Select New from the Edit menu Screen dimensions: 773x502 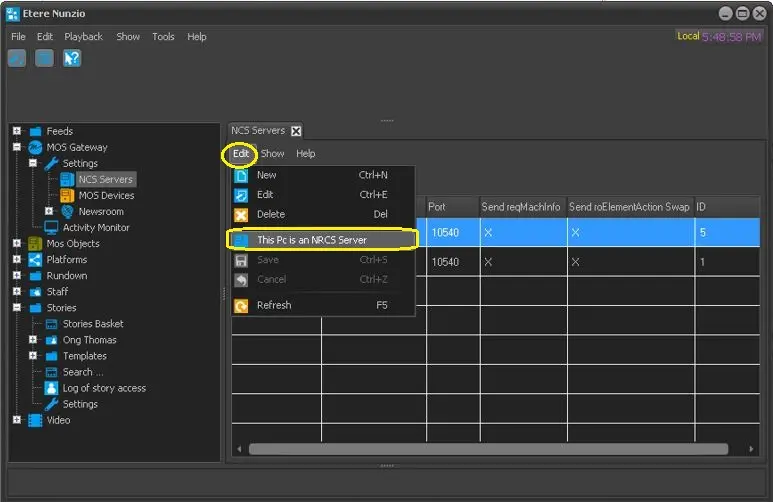(267, 175)
